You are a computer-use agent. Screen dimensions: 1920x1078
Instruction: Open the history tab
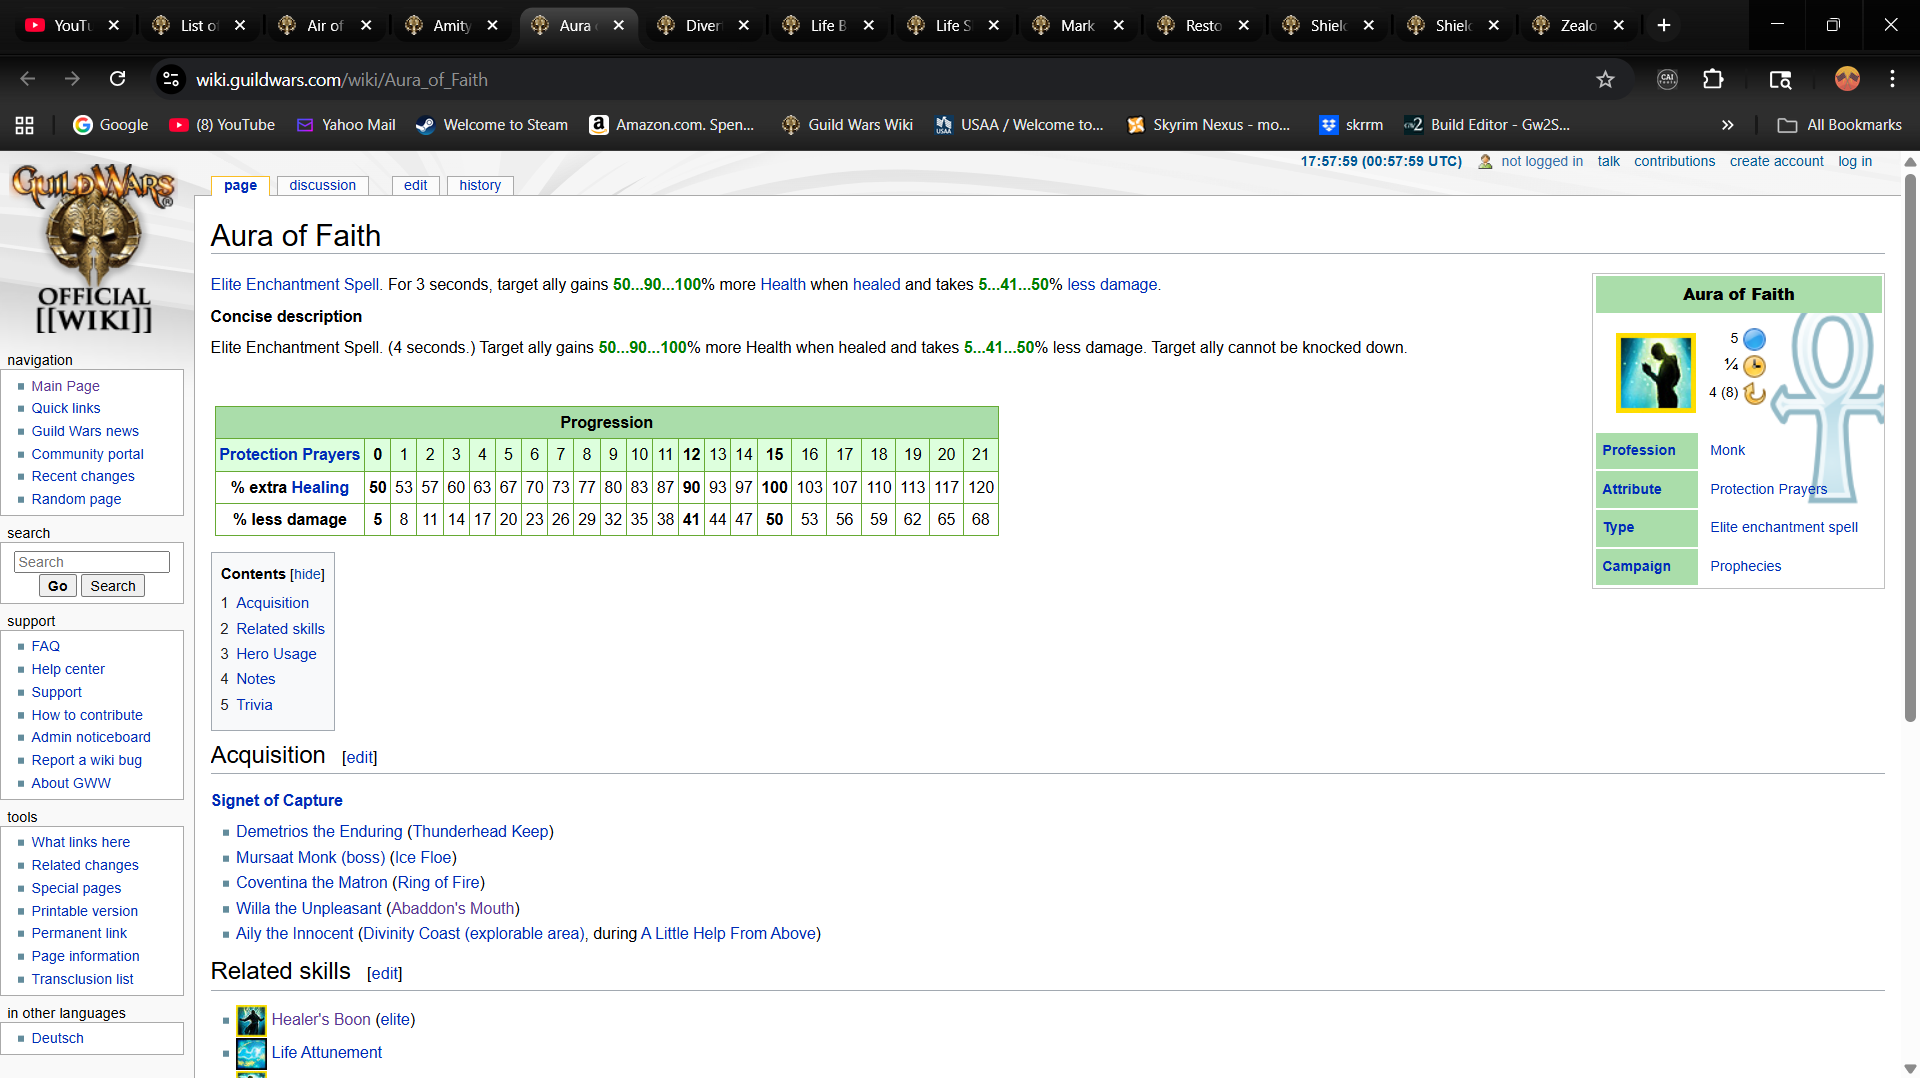click(480, 185)
